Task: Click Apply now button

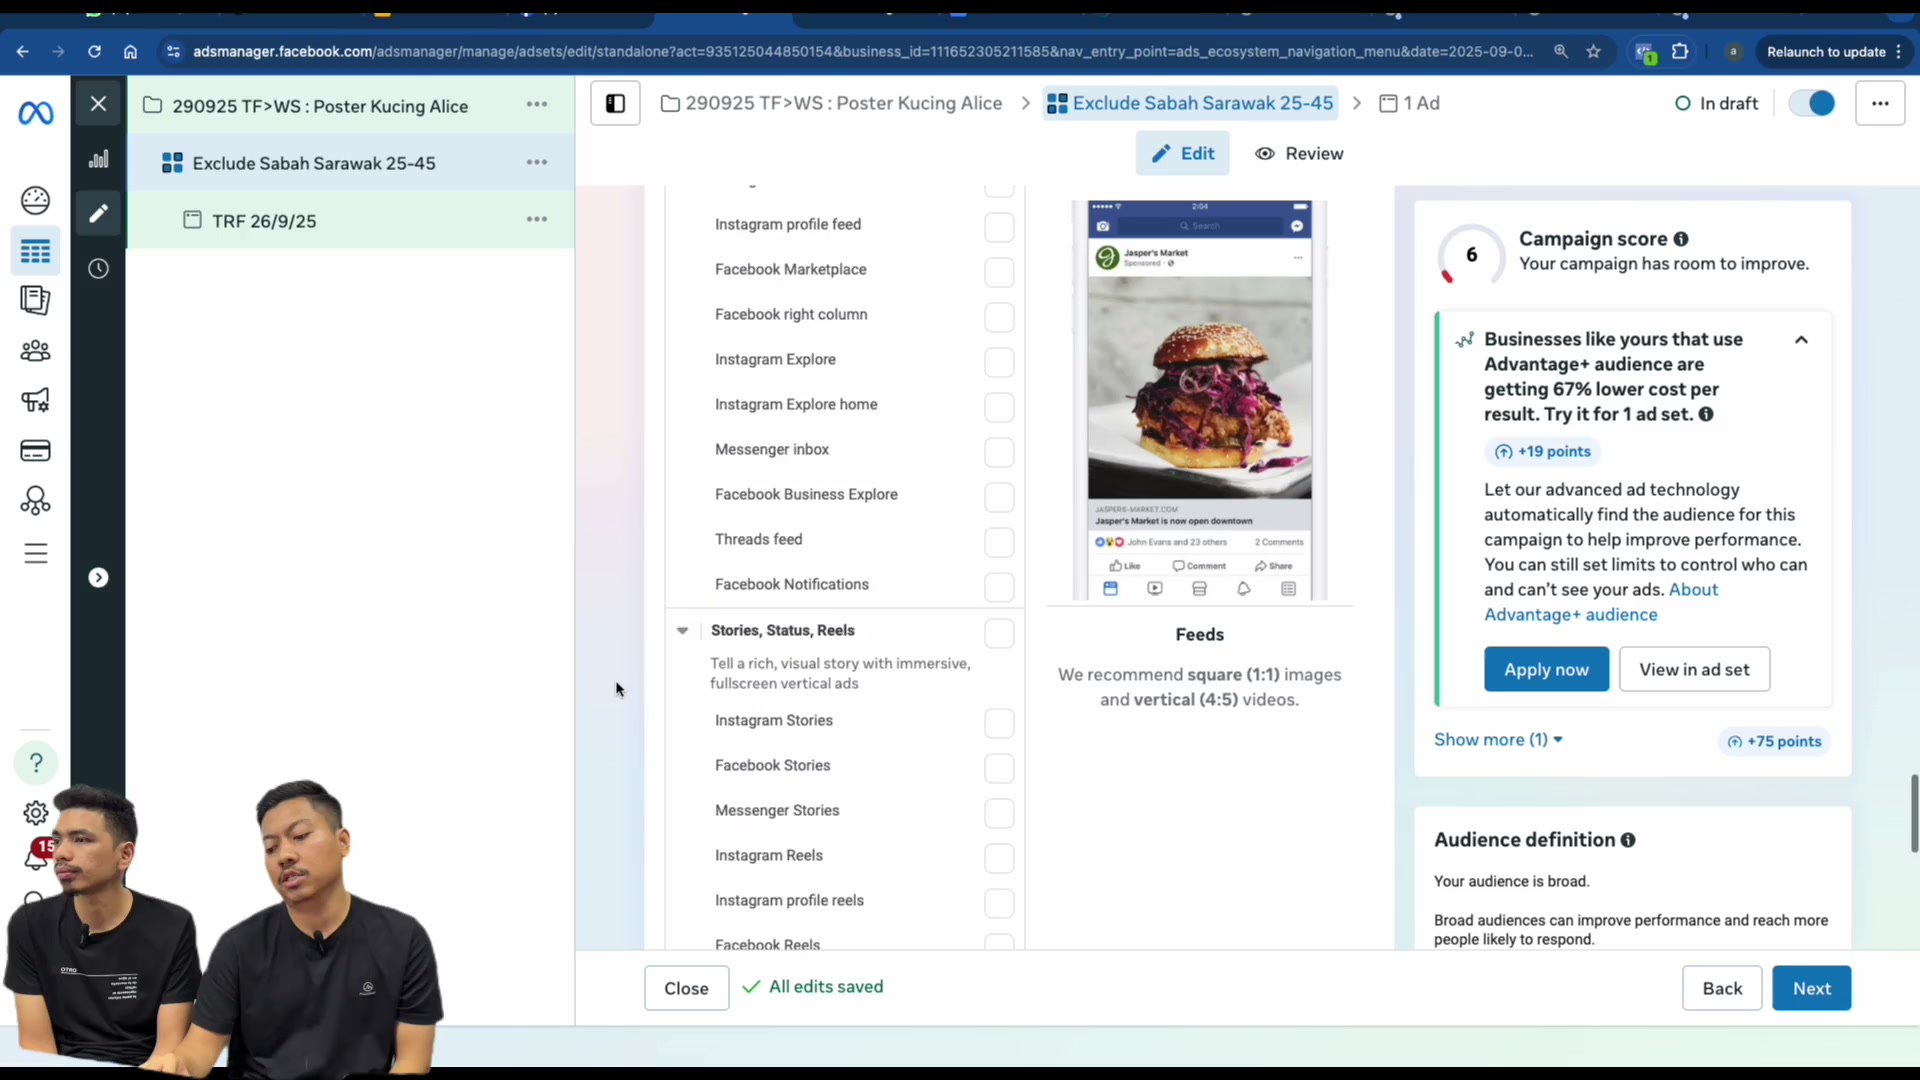Action: point(1546,670)
